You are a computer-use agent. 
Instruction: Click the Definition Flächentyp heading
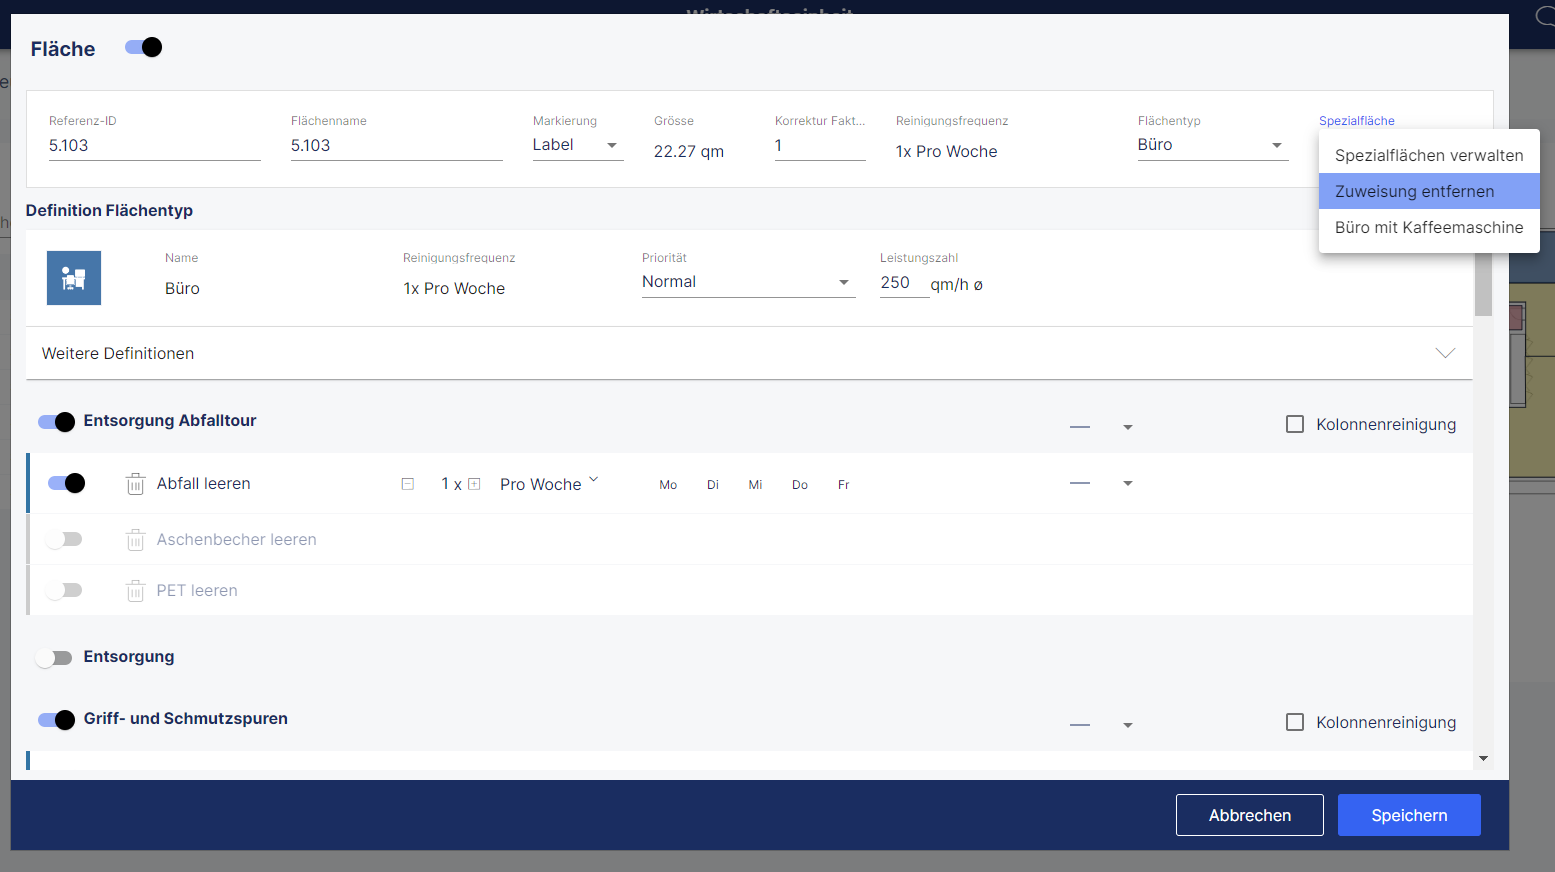pos(109,210)
